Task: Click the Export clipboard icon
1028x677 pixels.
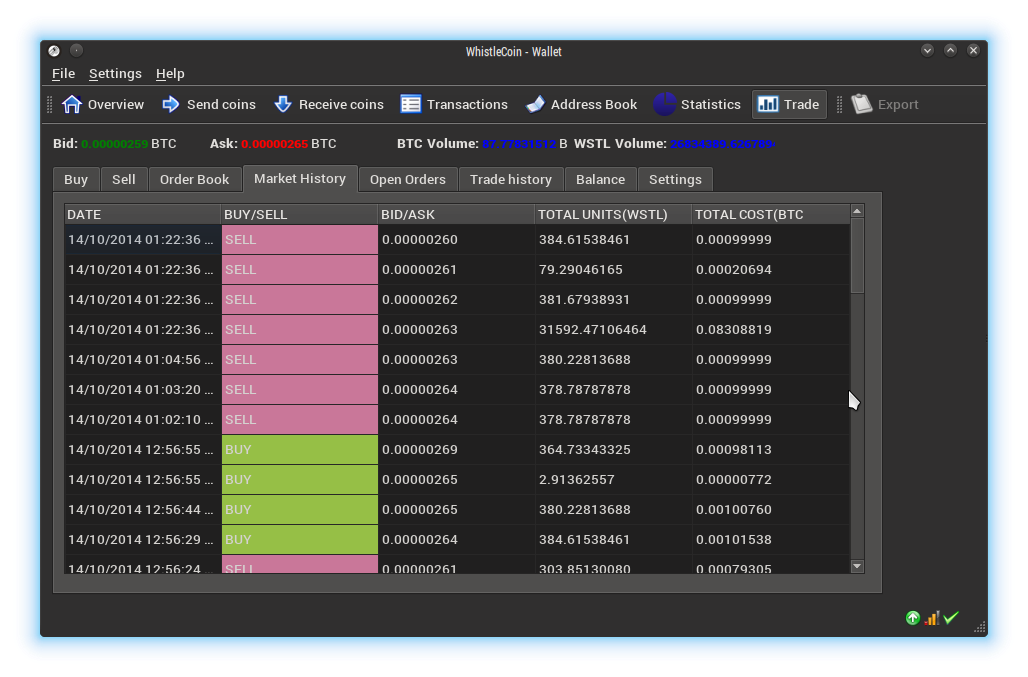Action: click(x=861, y=104)
